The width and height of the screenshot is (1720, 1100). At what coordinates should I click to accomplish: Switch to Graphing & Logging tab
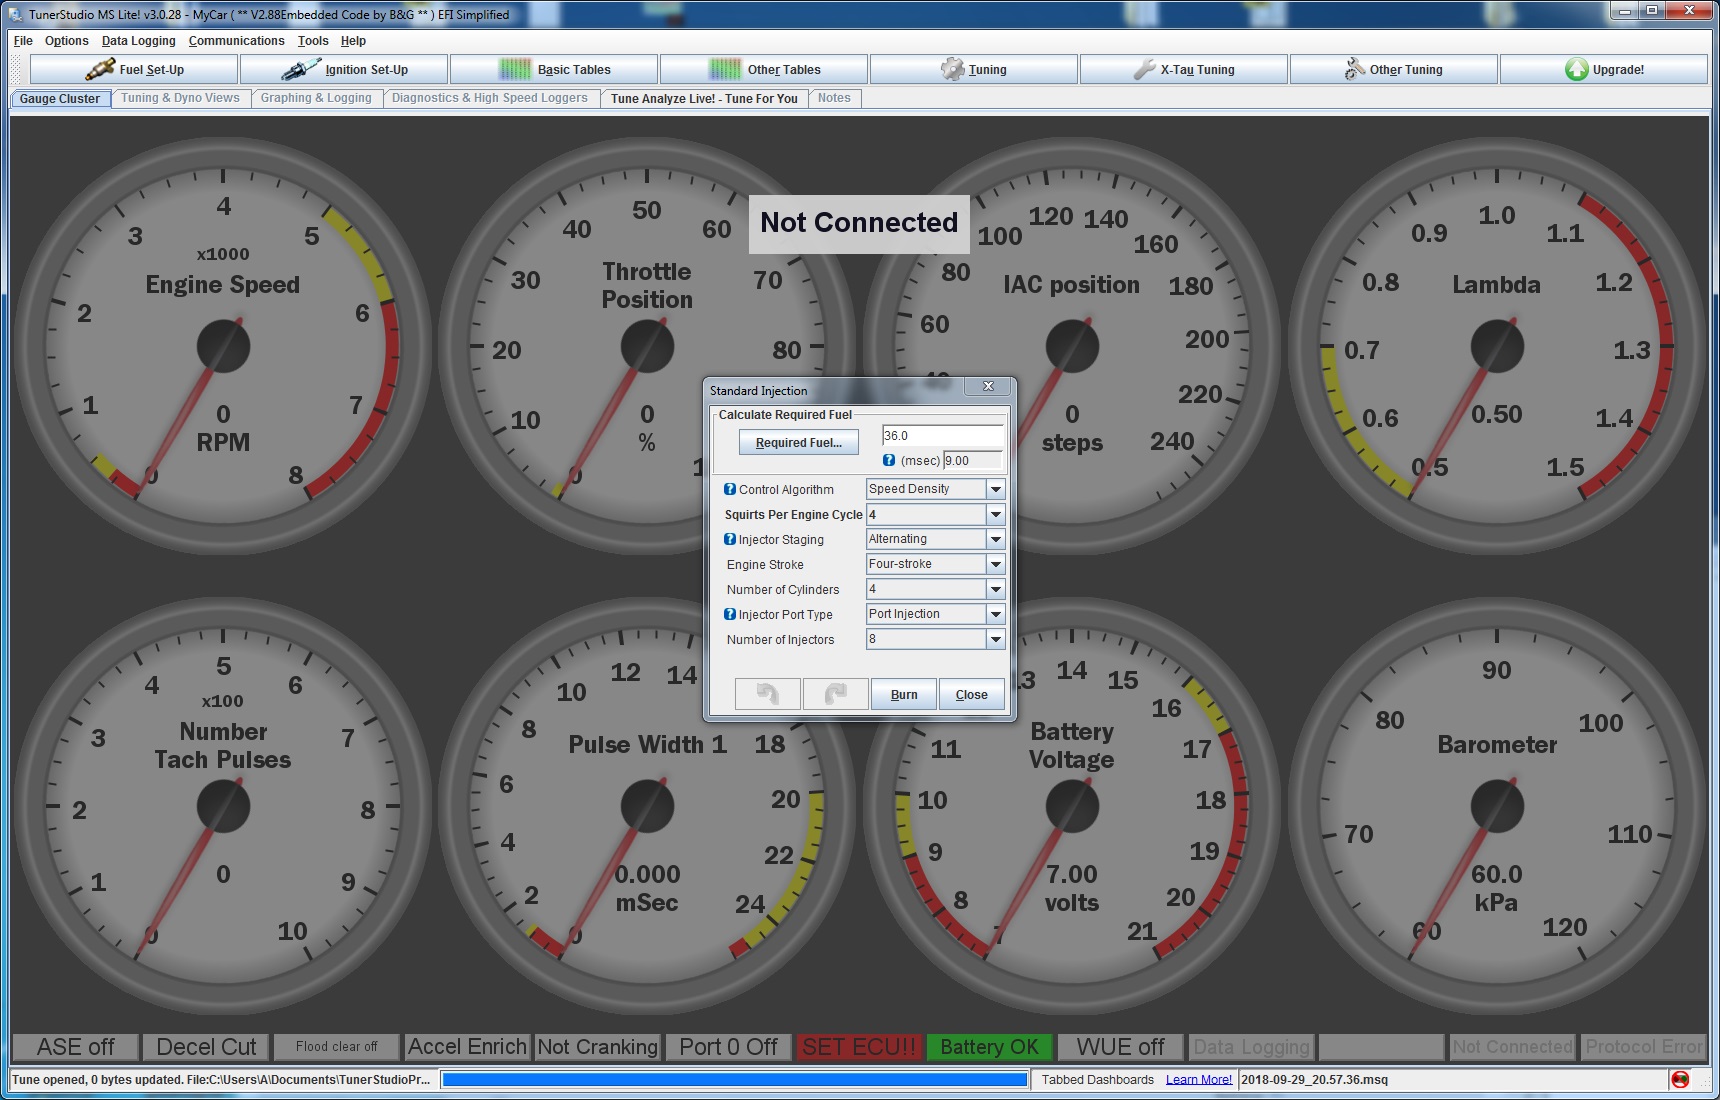click(x=316, y=98)
